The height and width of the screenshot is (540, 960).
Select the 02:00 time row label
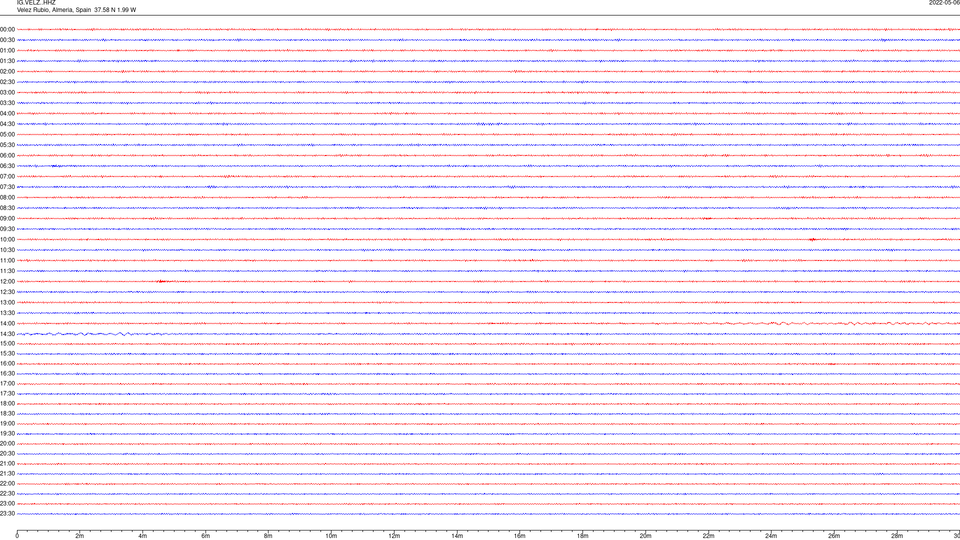click(7, 71)
